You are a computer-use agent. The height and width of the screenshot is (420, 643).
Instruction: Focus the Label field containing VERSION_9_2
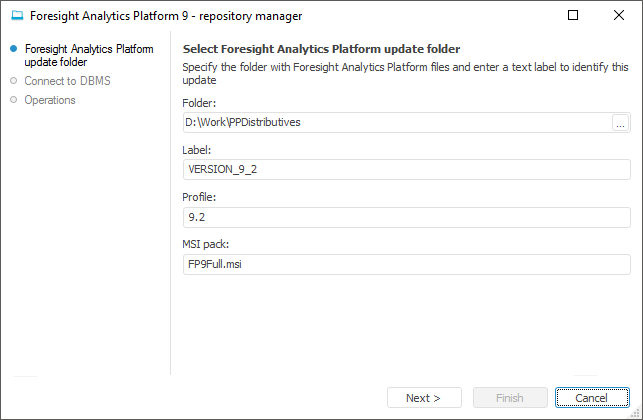pos(406,170)
